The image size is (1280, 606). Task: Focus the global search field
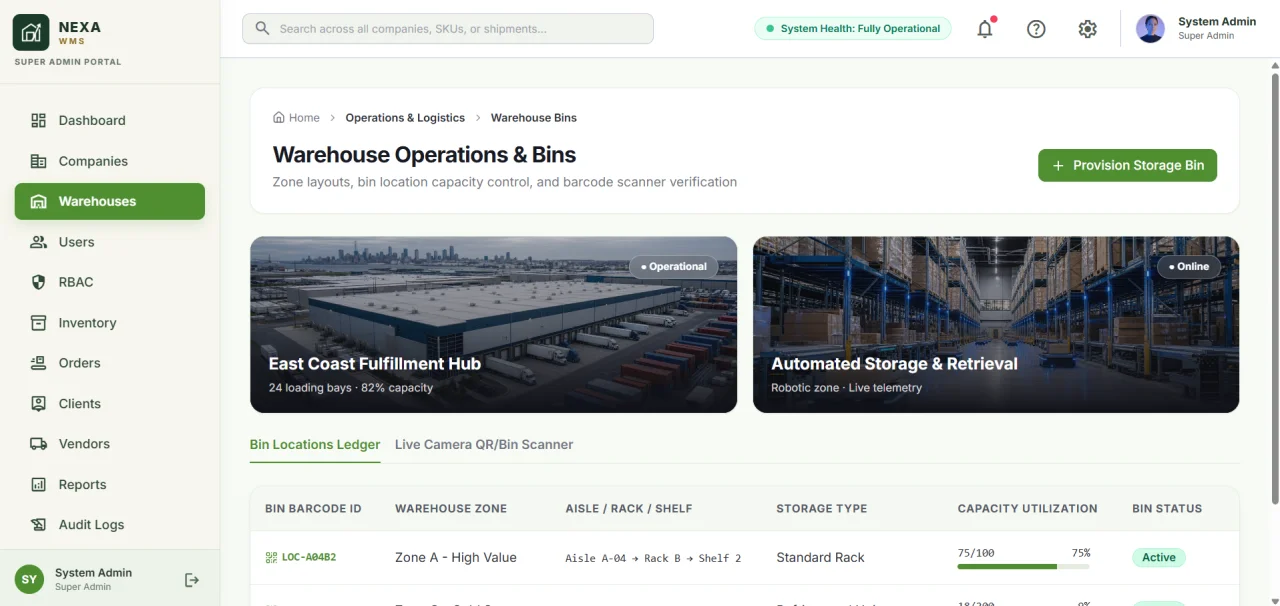coord(448,29)
